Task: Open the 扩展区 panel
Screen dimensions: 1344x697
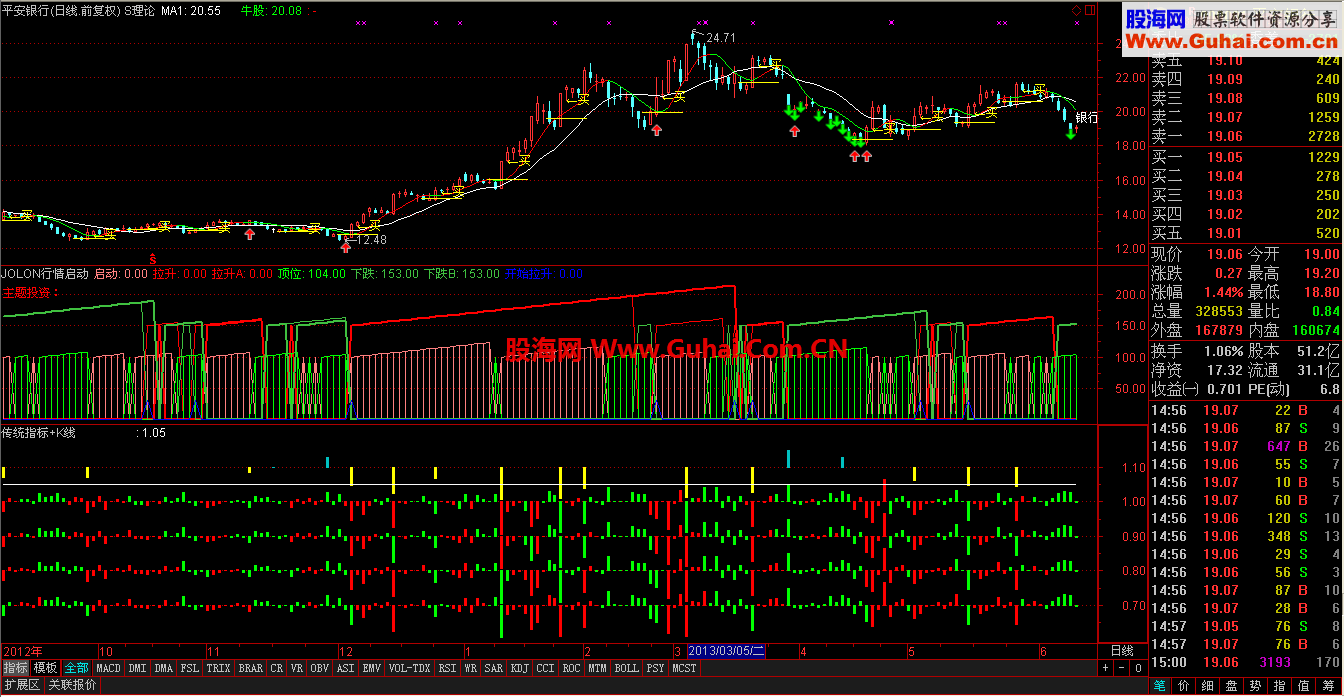Action: pyautogui.click(x=22, y=685)
